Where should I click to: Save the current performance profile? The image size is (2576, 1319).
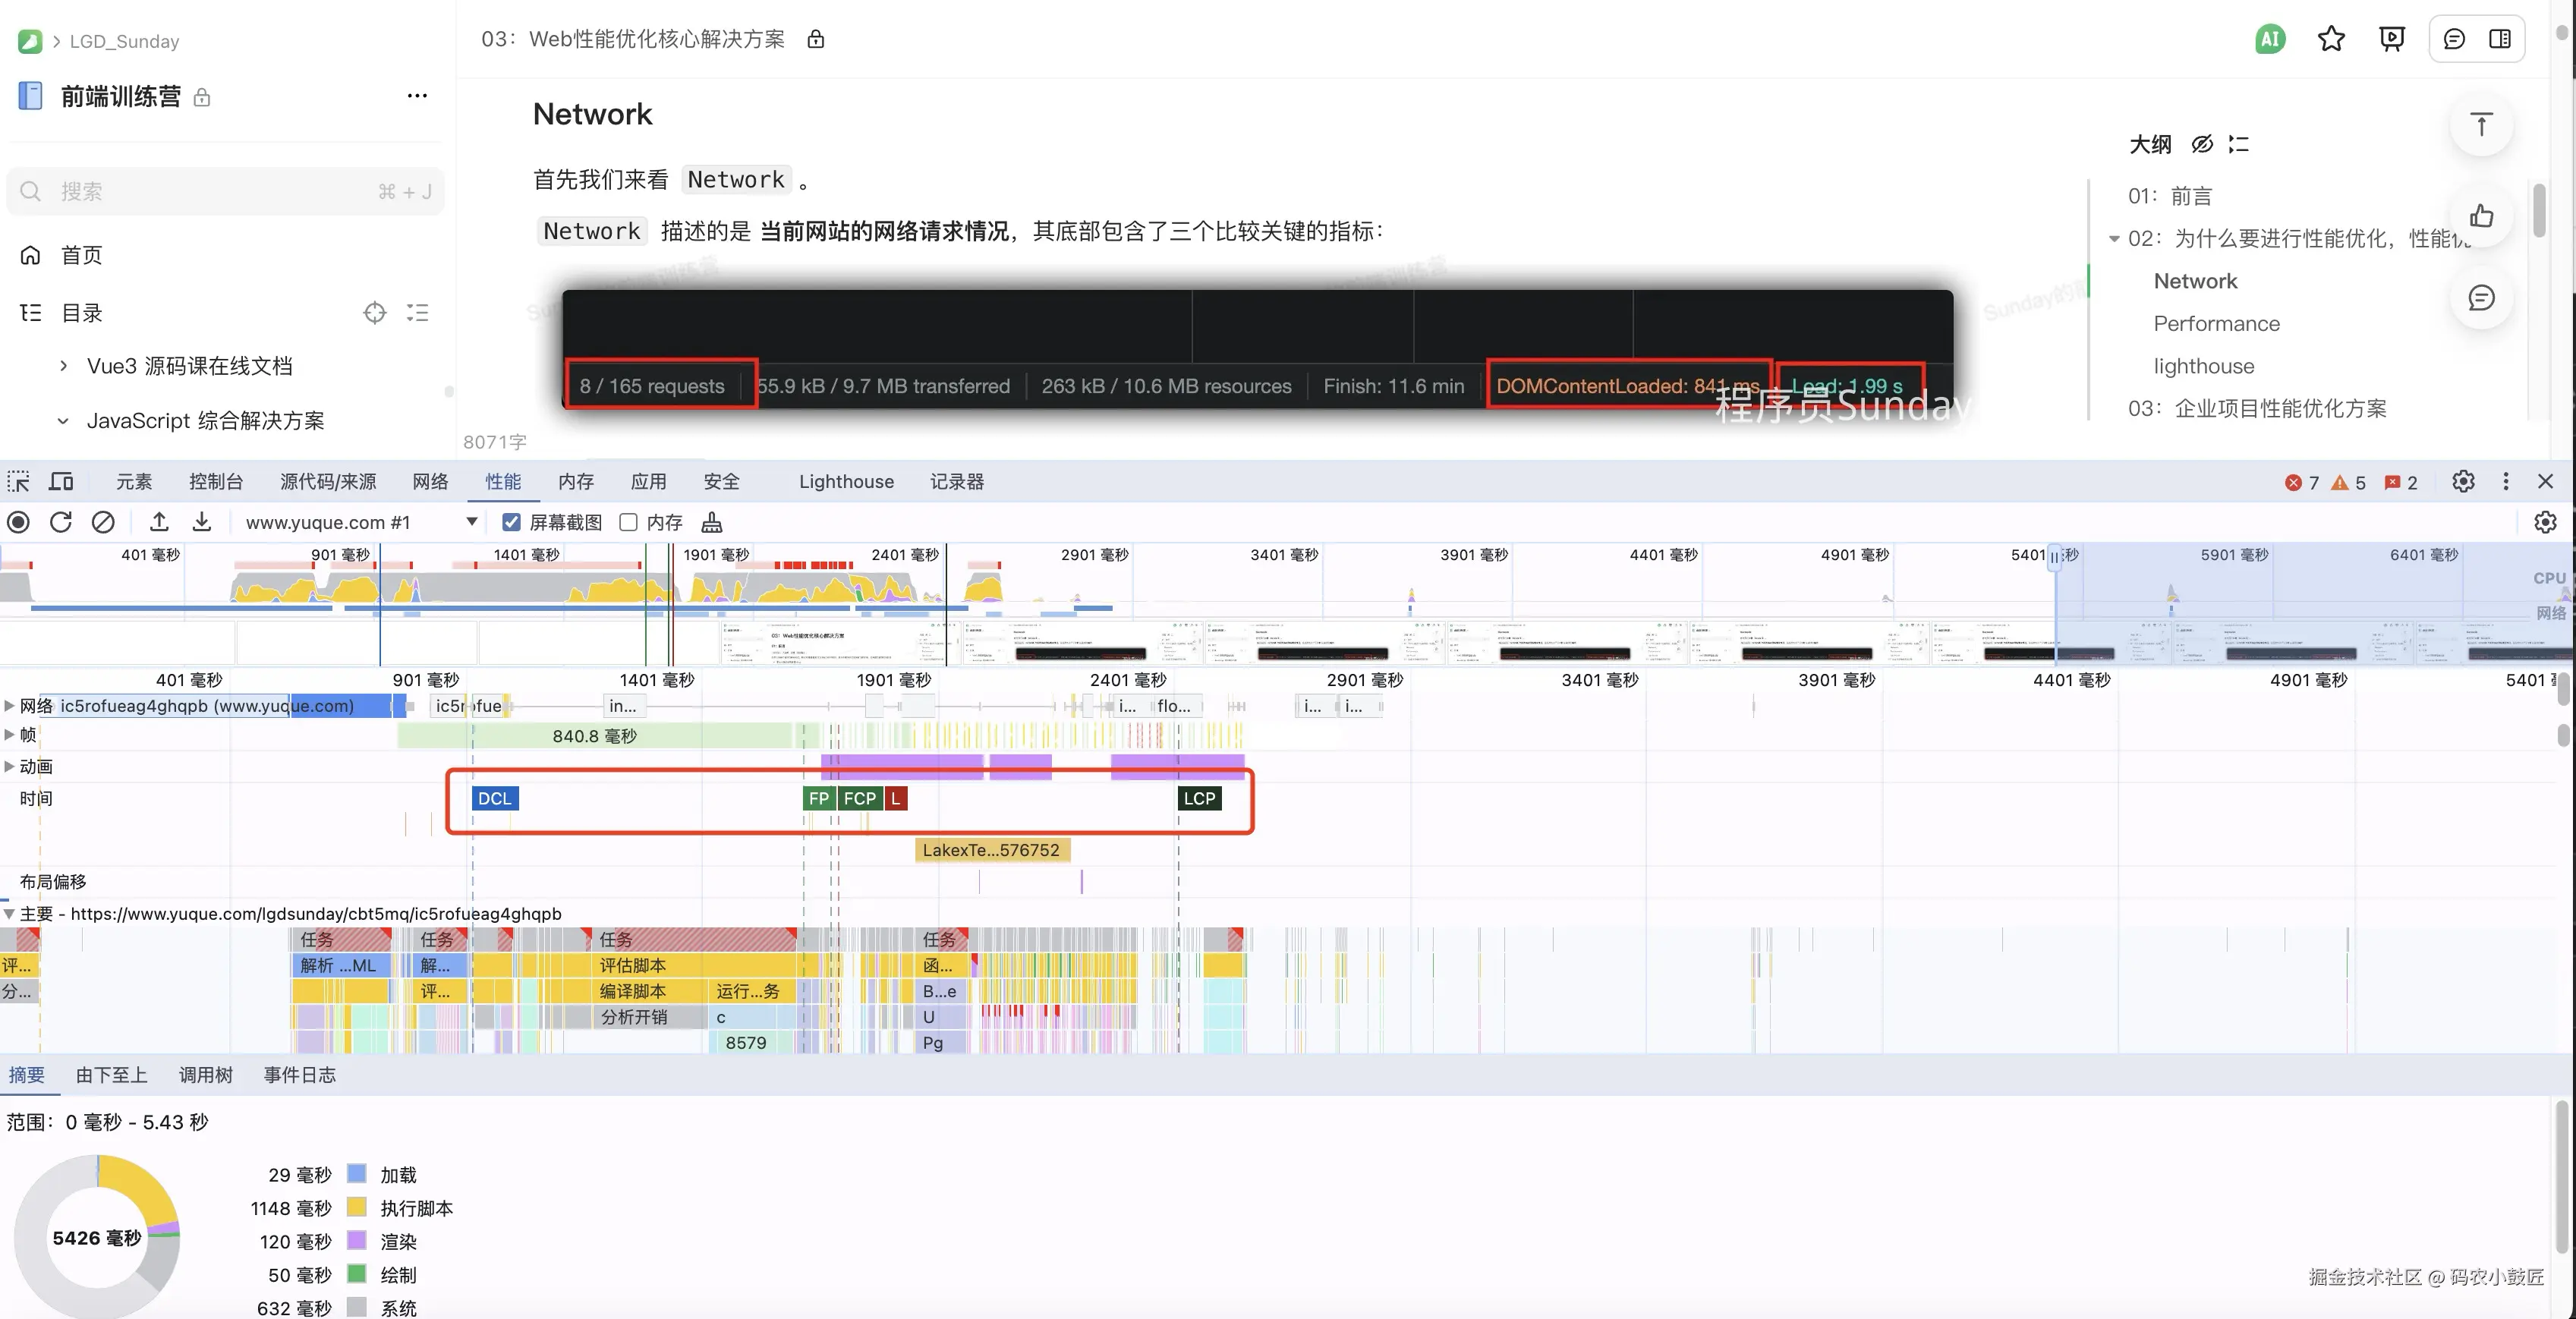201,521
